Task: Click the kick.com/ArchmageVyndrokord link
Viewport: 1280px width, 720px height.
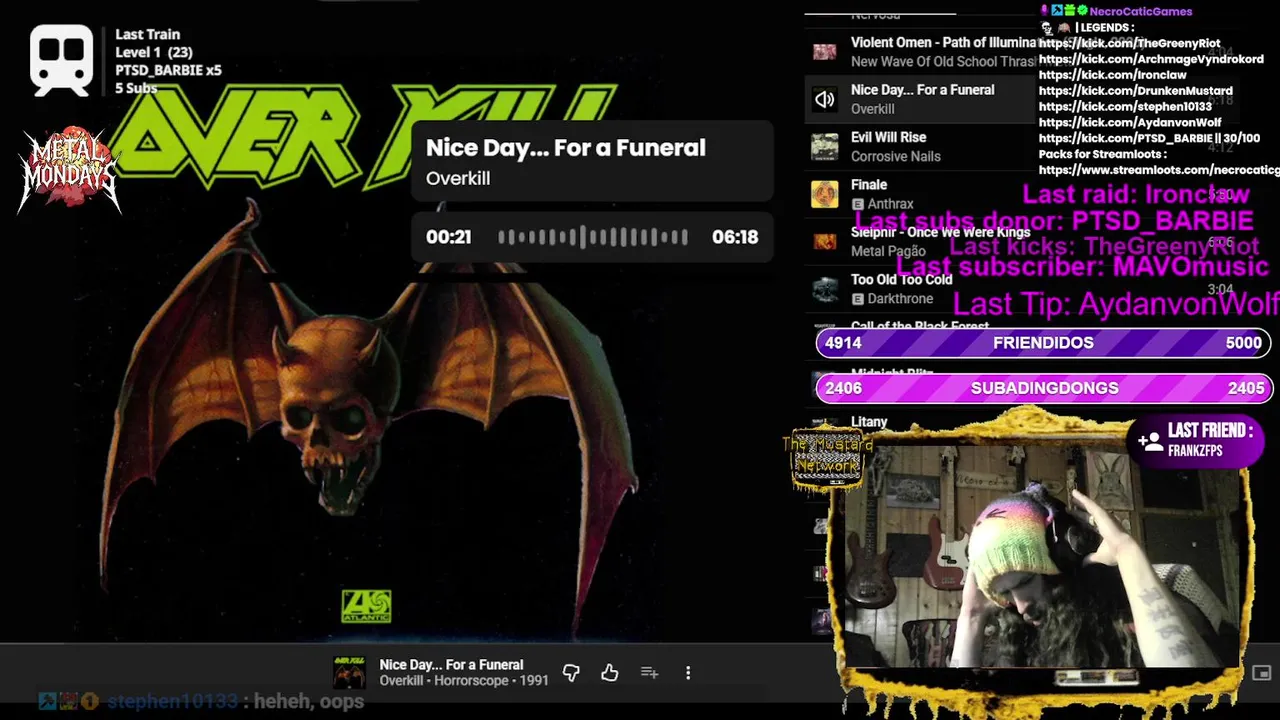Action: [1151, 59]
